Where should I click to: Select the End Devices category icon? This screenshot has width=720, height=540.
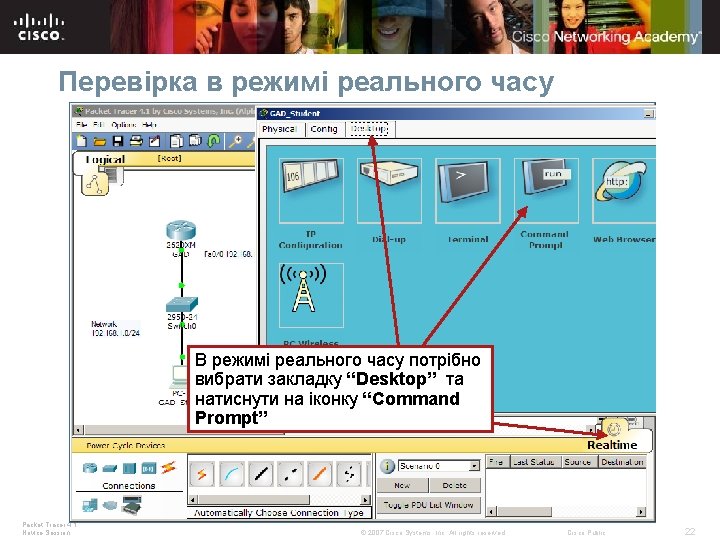(90, 505)
